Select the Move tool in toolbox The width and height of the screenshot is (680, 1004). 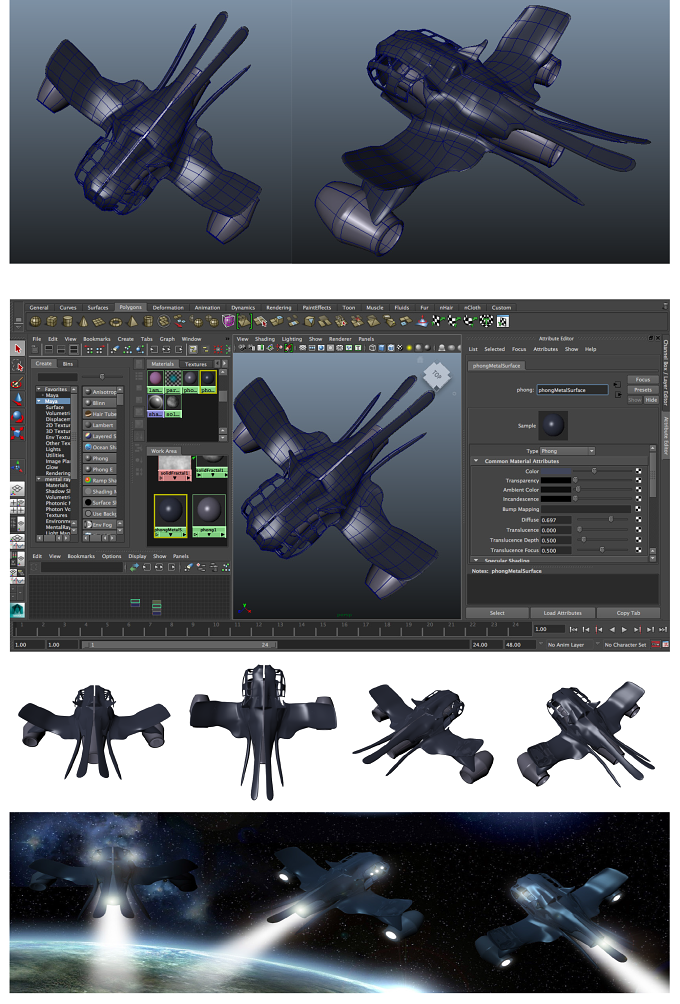(x=18, y=399)
